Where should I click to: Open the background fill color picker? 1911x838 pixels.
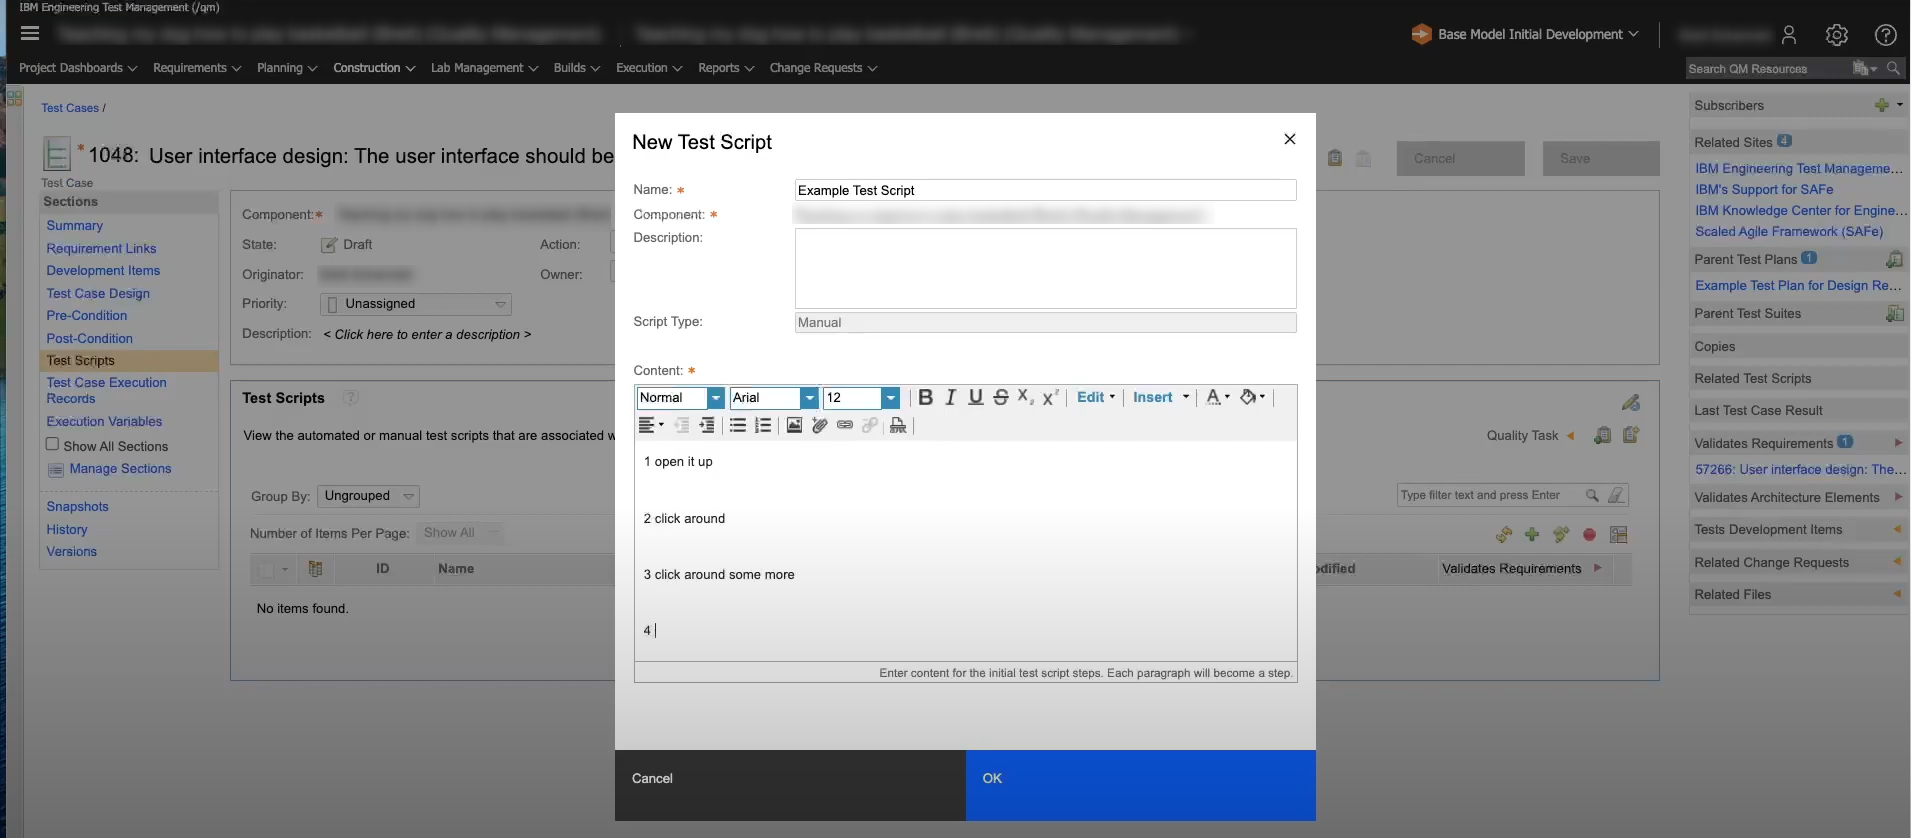pos(1252,398)
